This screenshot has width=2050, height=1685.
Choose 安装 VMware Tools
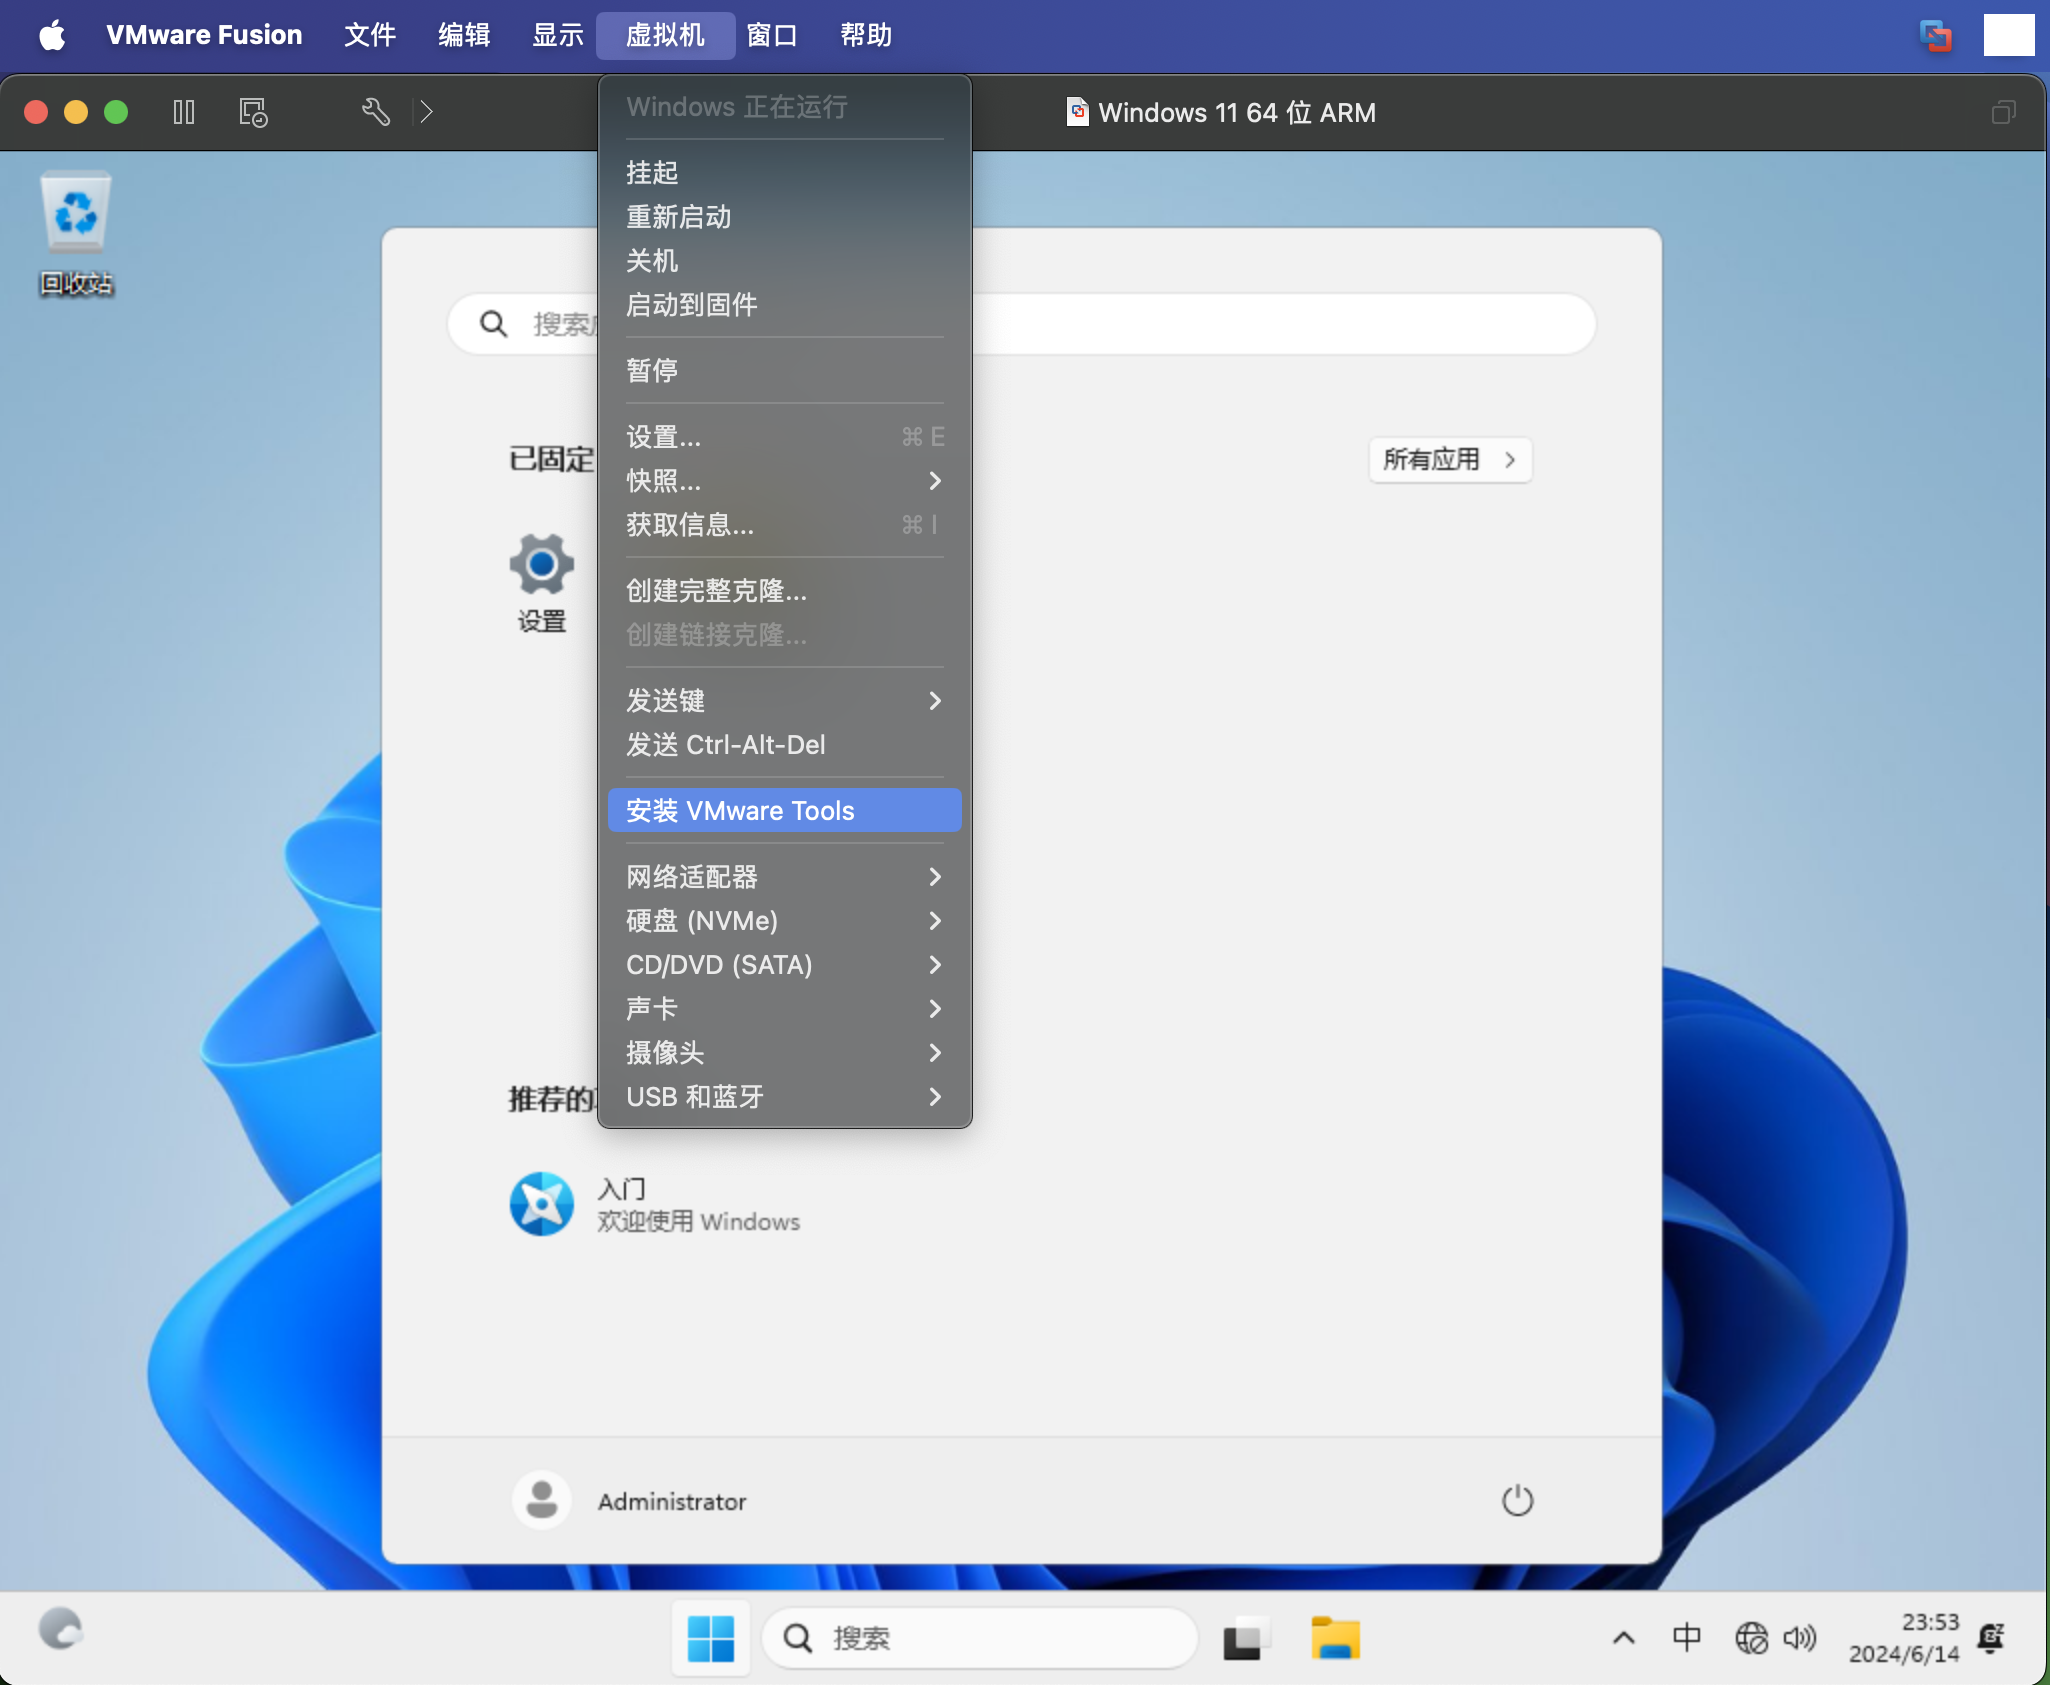(784, 810)
